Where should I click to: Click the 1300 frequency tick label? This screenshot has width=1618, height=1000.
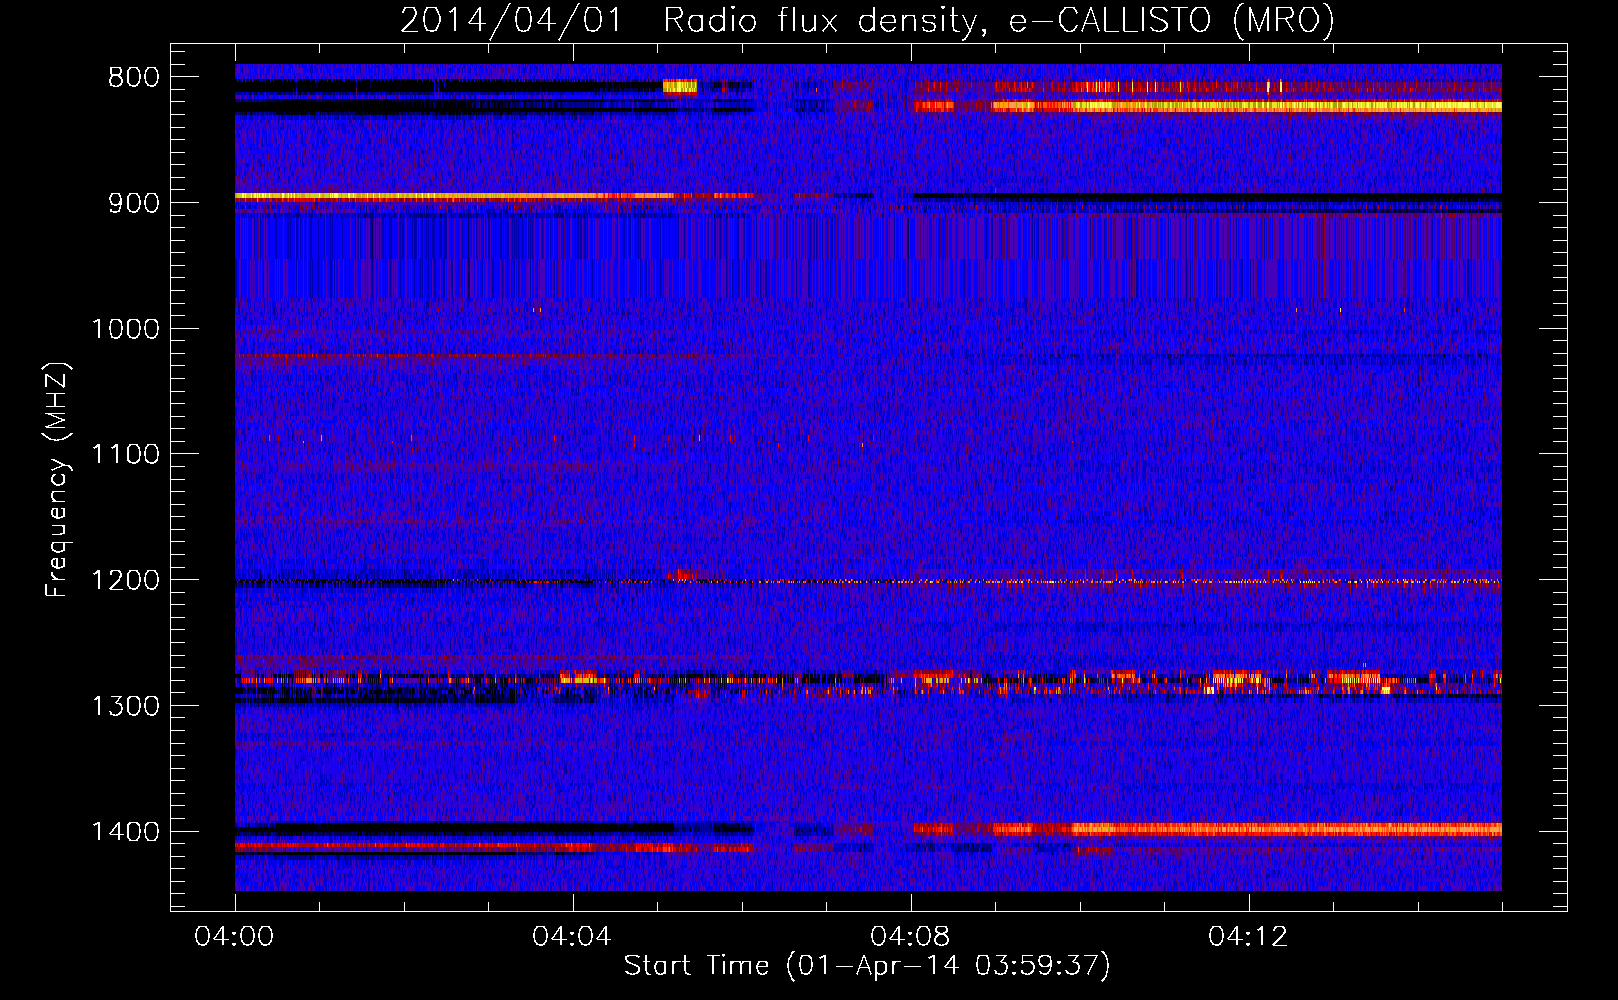pyautogui.click(x=125, y=706)
